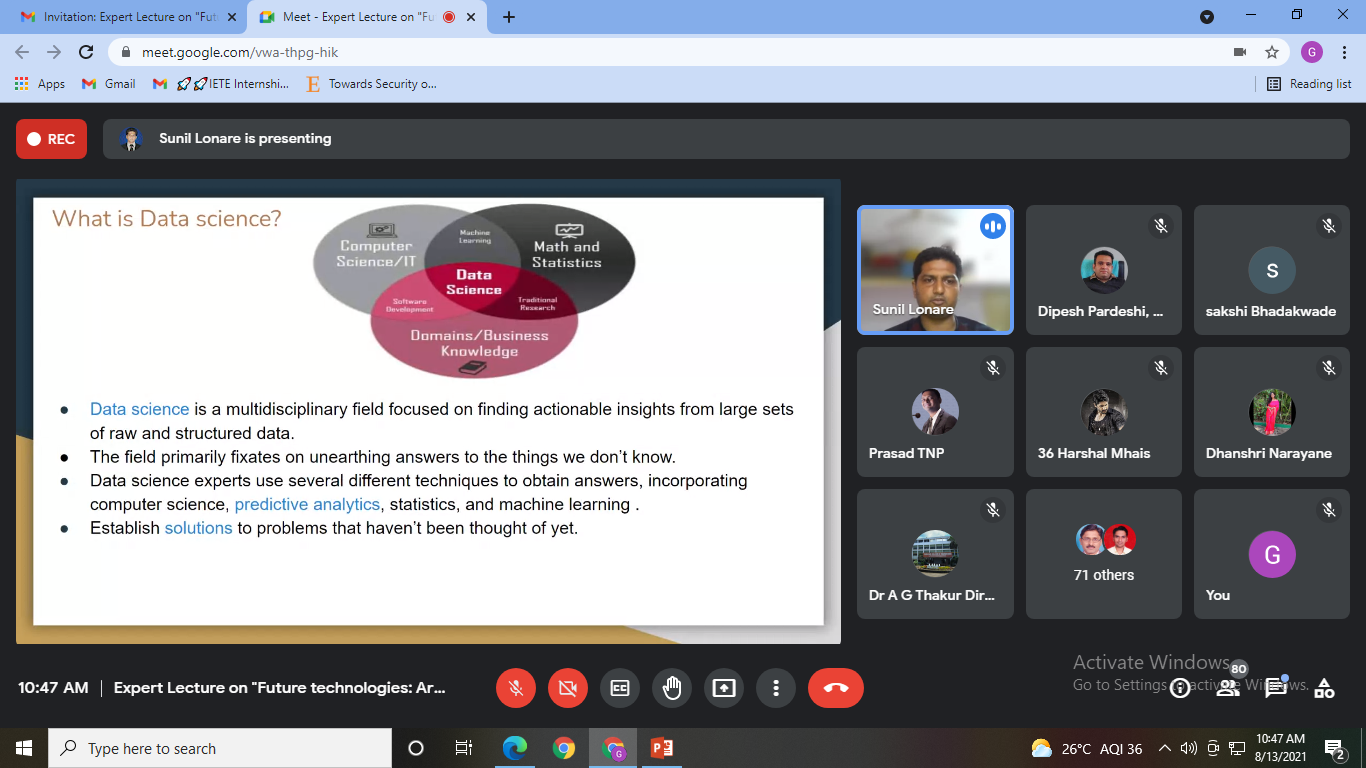The image size is (1366, 768).
Task: Open the chat with everyone panel
Action: (1276, 688)
